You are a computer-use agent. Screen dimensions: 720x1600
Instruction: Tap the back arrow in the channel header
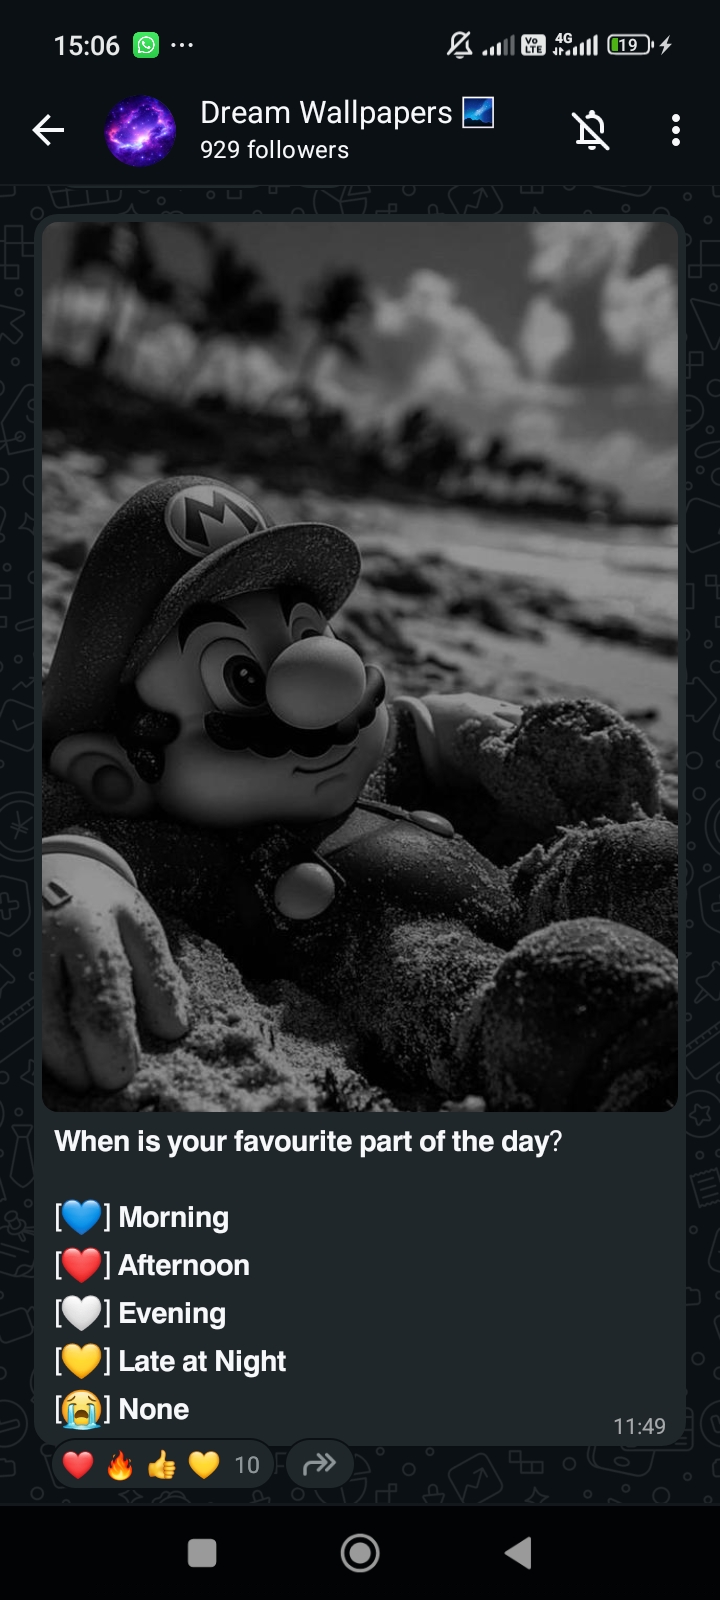(48, 130)
